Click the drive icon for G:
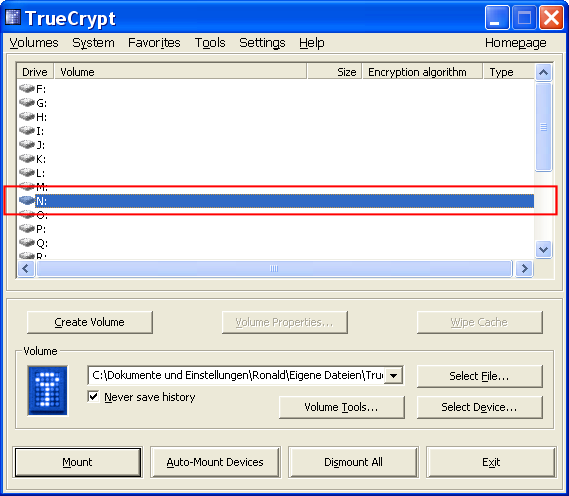This screenshot has width=569, height=496. tap(26, 102)
